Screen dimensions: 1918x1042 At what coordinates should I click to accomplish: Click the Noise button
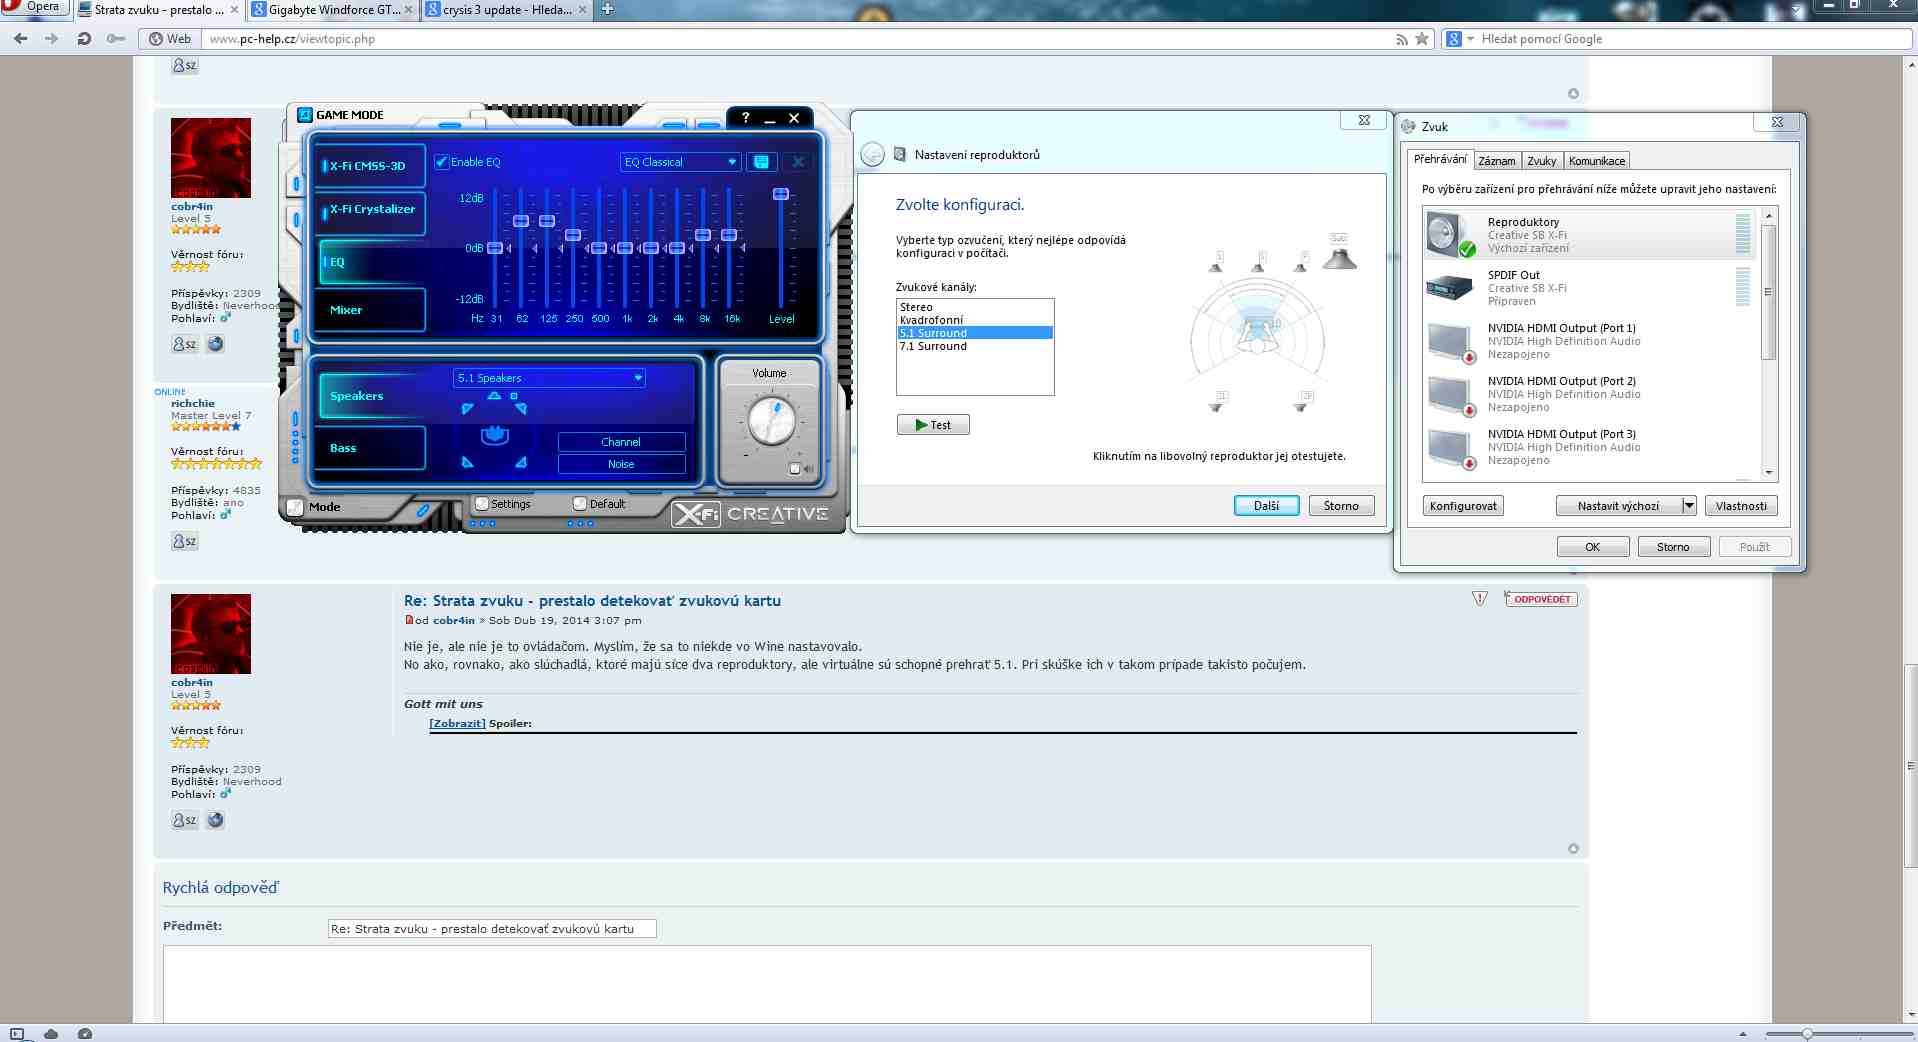(x=621, y=464)
